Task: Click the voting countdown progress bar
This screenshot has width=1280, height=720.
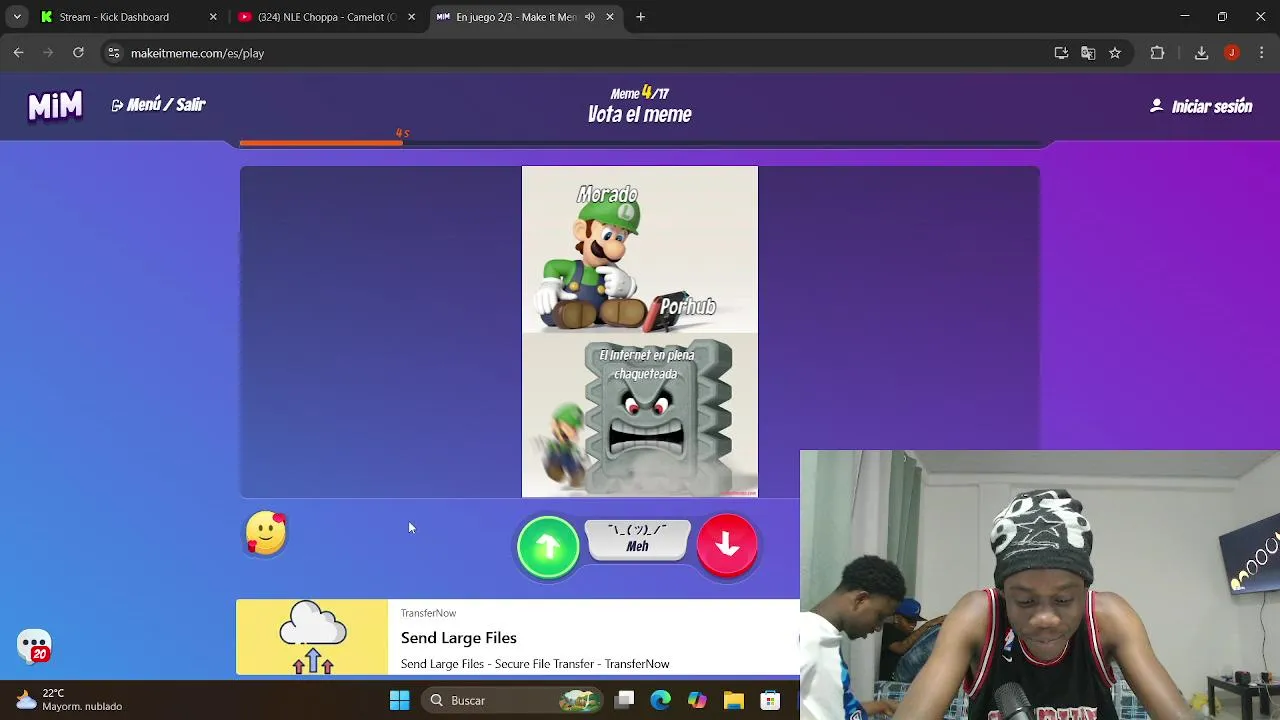Action: tap(640, 143)
